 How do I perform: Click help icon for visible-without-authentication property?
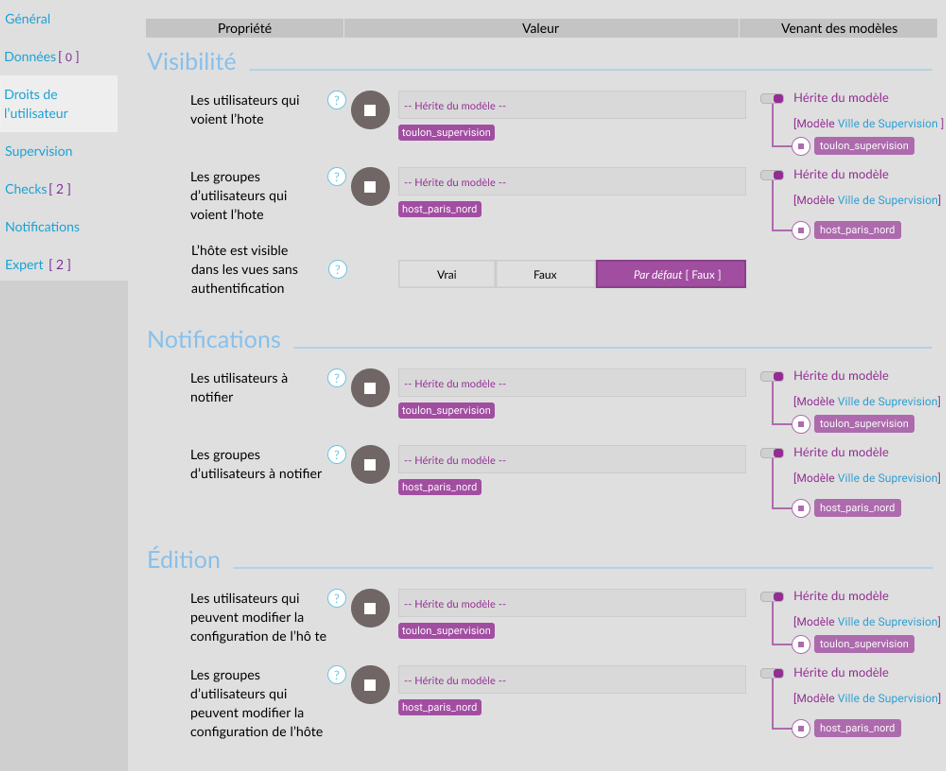coord(338,269)
